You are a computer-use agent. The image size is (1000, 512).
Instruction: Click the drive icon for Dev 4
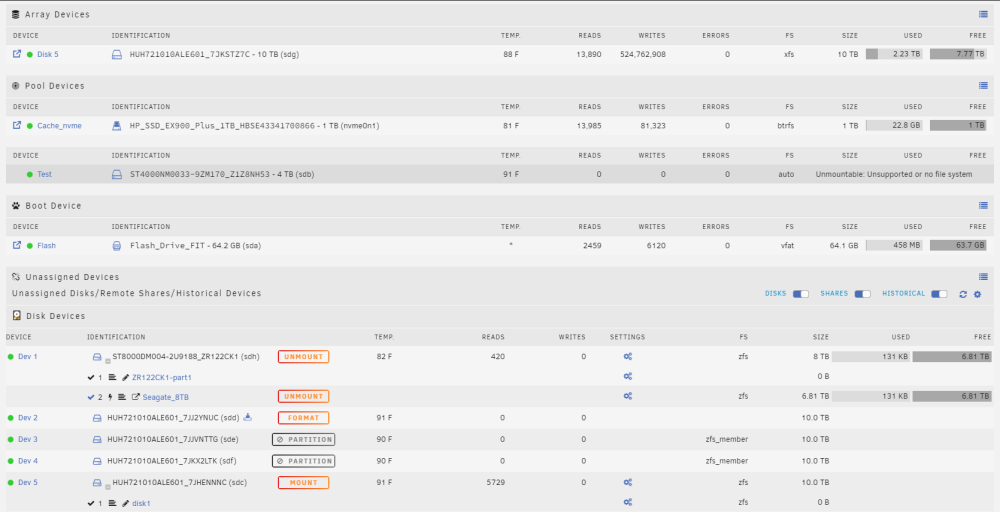point(97,461)
